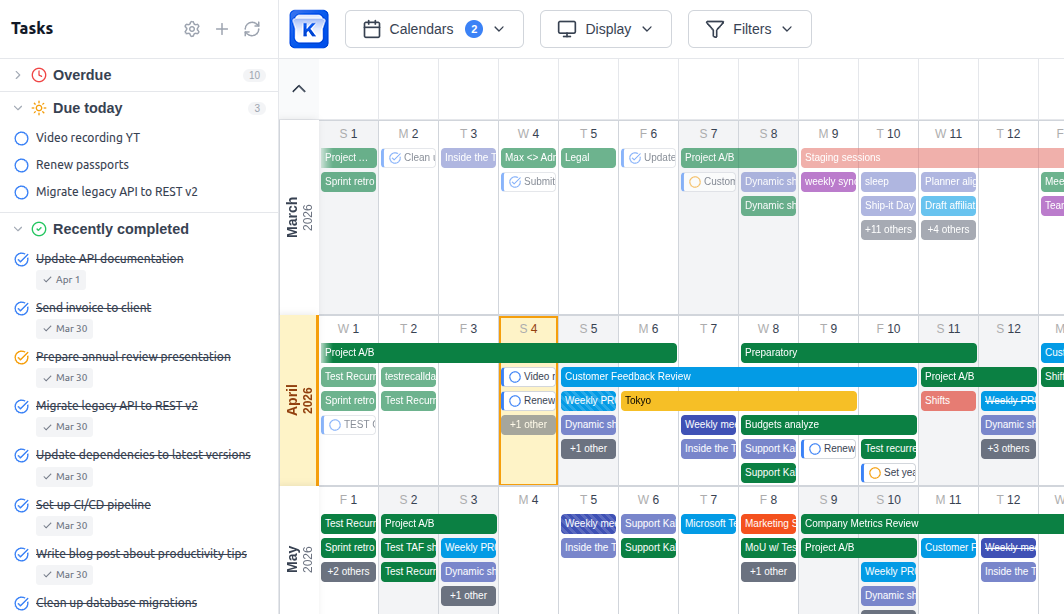
Task: Open Tasks settings gear
Action: coord(192,29)
